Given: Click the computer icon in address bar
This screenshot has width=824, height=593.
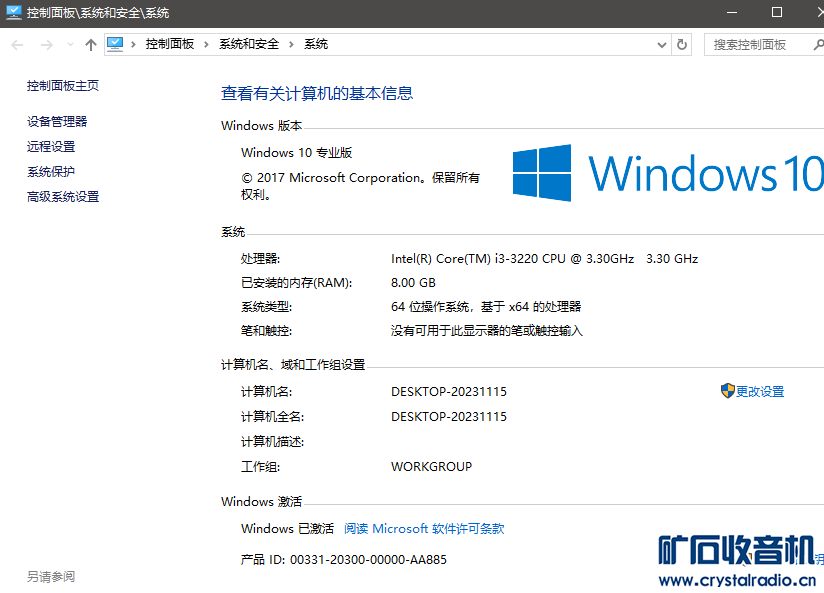Looking at the screenshot, I should [x=115, y=45].
